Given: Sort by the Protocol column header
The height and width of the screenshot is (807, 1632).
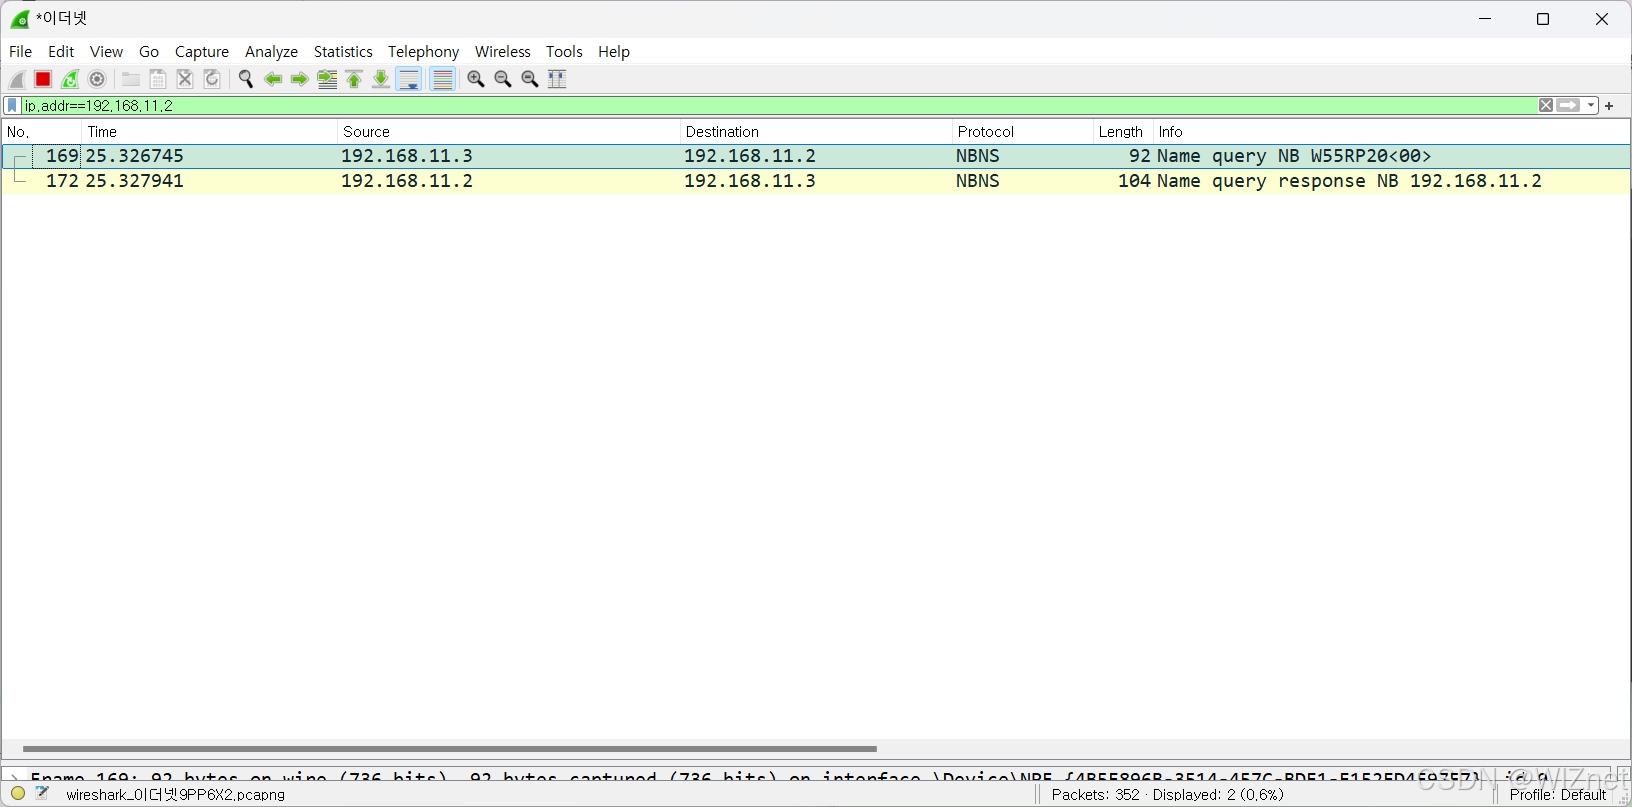Looking at the screenshot, I should (1022, 132).
